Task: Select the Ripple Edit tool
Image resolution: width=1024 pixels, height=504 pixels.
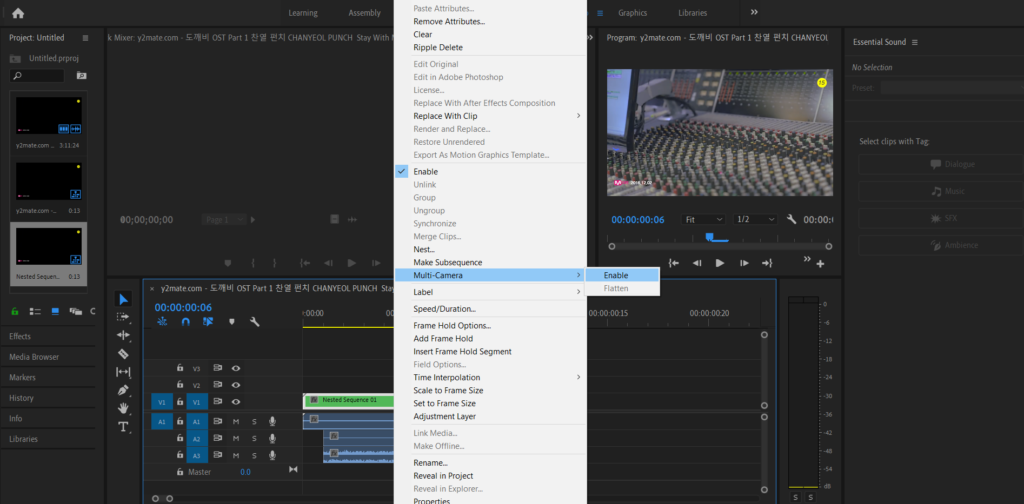Action: point(123,336)
